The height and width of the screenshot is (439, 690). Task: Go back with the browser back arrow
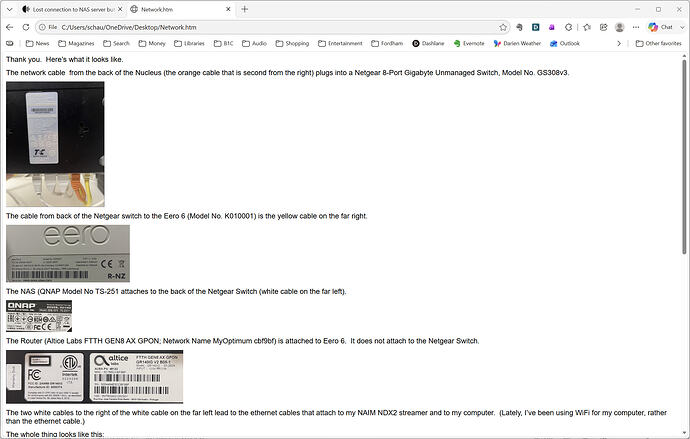click(10, 27)
